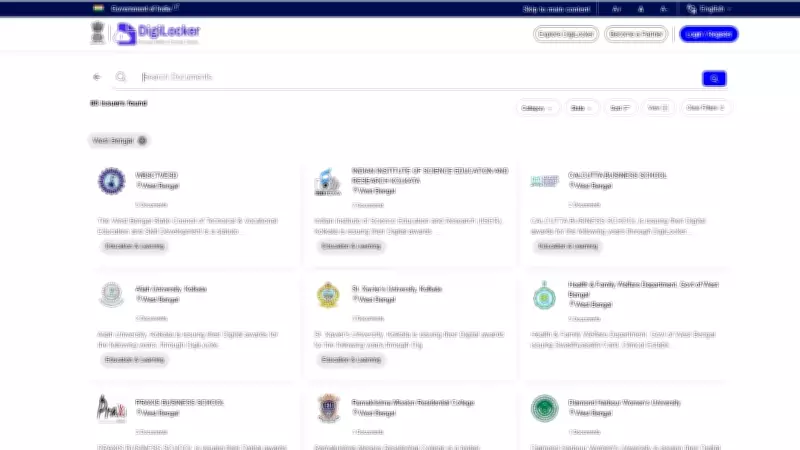Click WBSCTVESD card description text
The image size is (800, 450).
(x=187, y=226)
